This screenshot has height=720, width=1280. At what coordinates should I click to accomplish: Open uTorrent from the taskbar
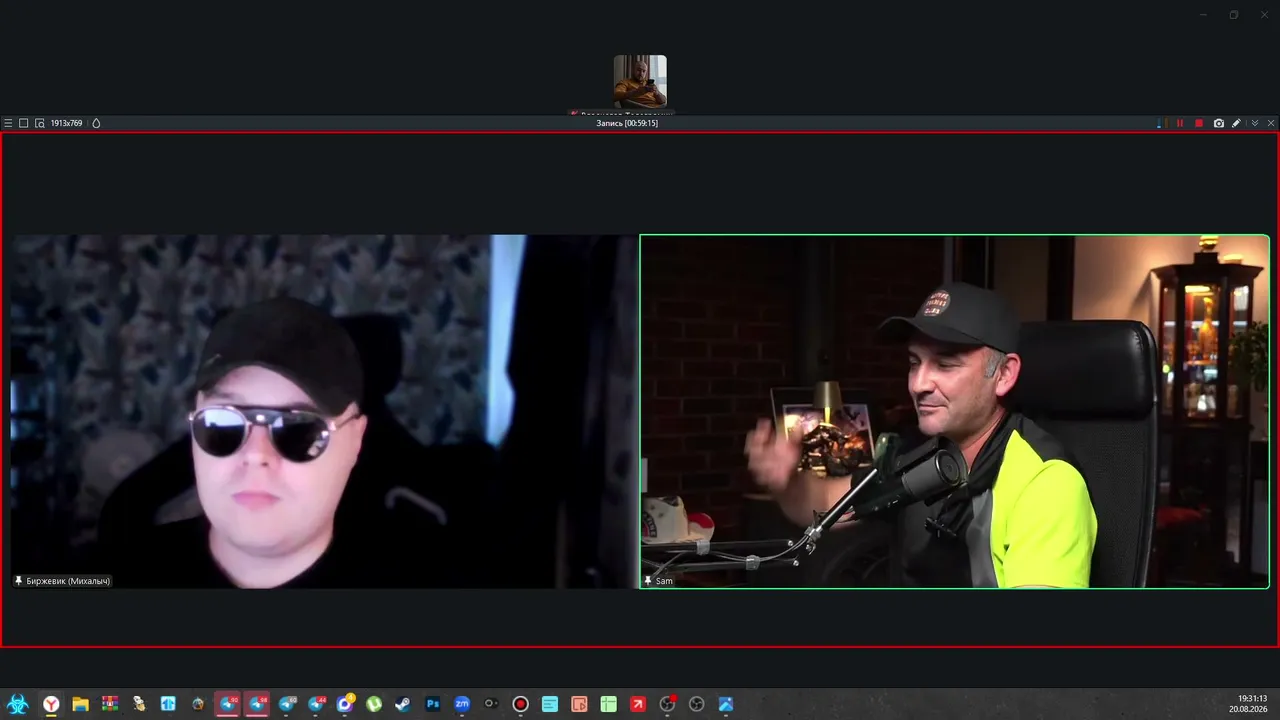point(374,704)
